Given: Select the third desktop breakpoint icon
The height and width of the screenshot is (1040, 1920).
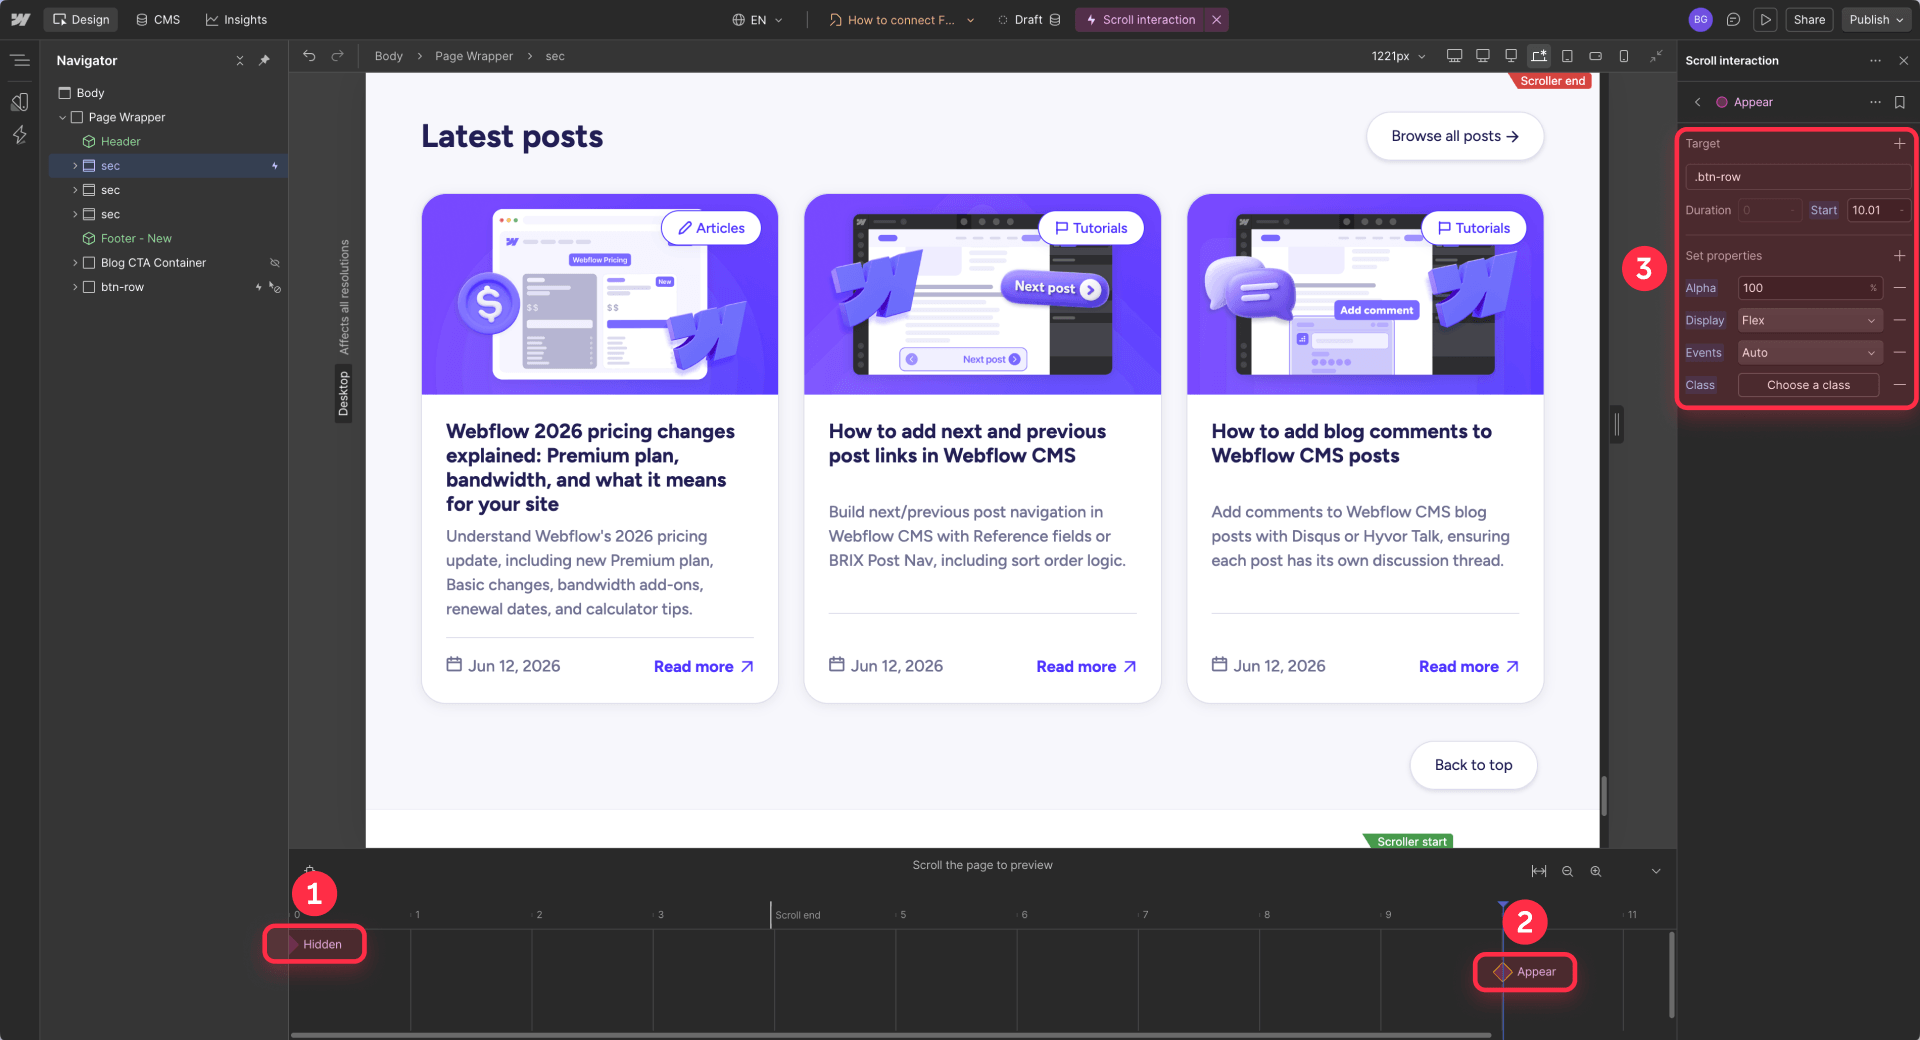Looking at the screenshot, I should coord(1511,56).
